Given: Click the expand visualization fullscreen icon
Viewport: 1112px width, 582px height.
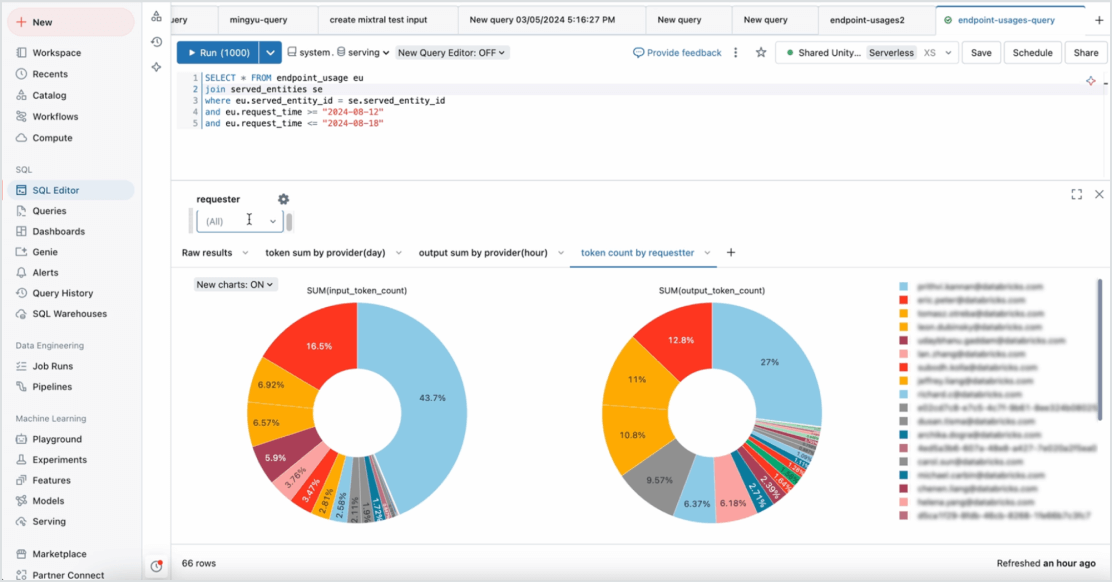Looking at the screenshot, I should [x=1076, y=195].
